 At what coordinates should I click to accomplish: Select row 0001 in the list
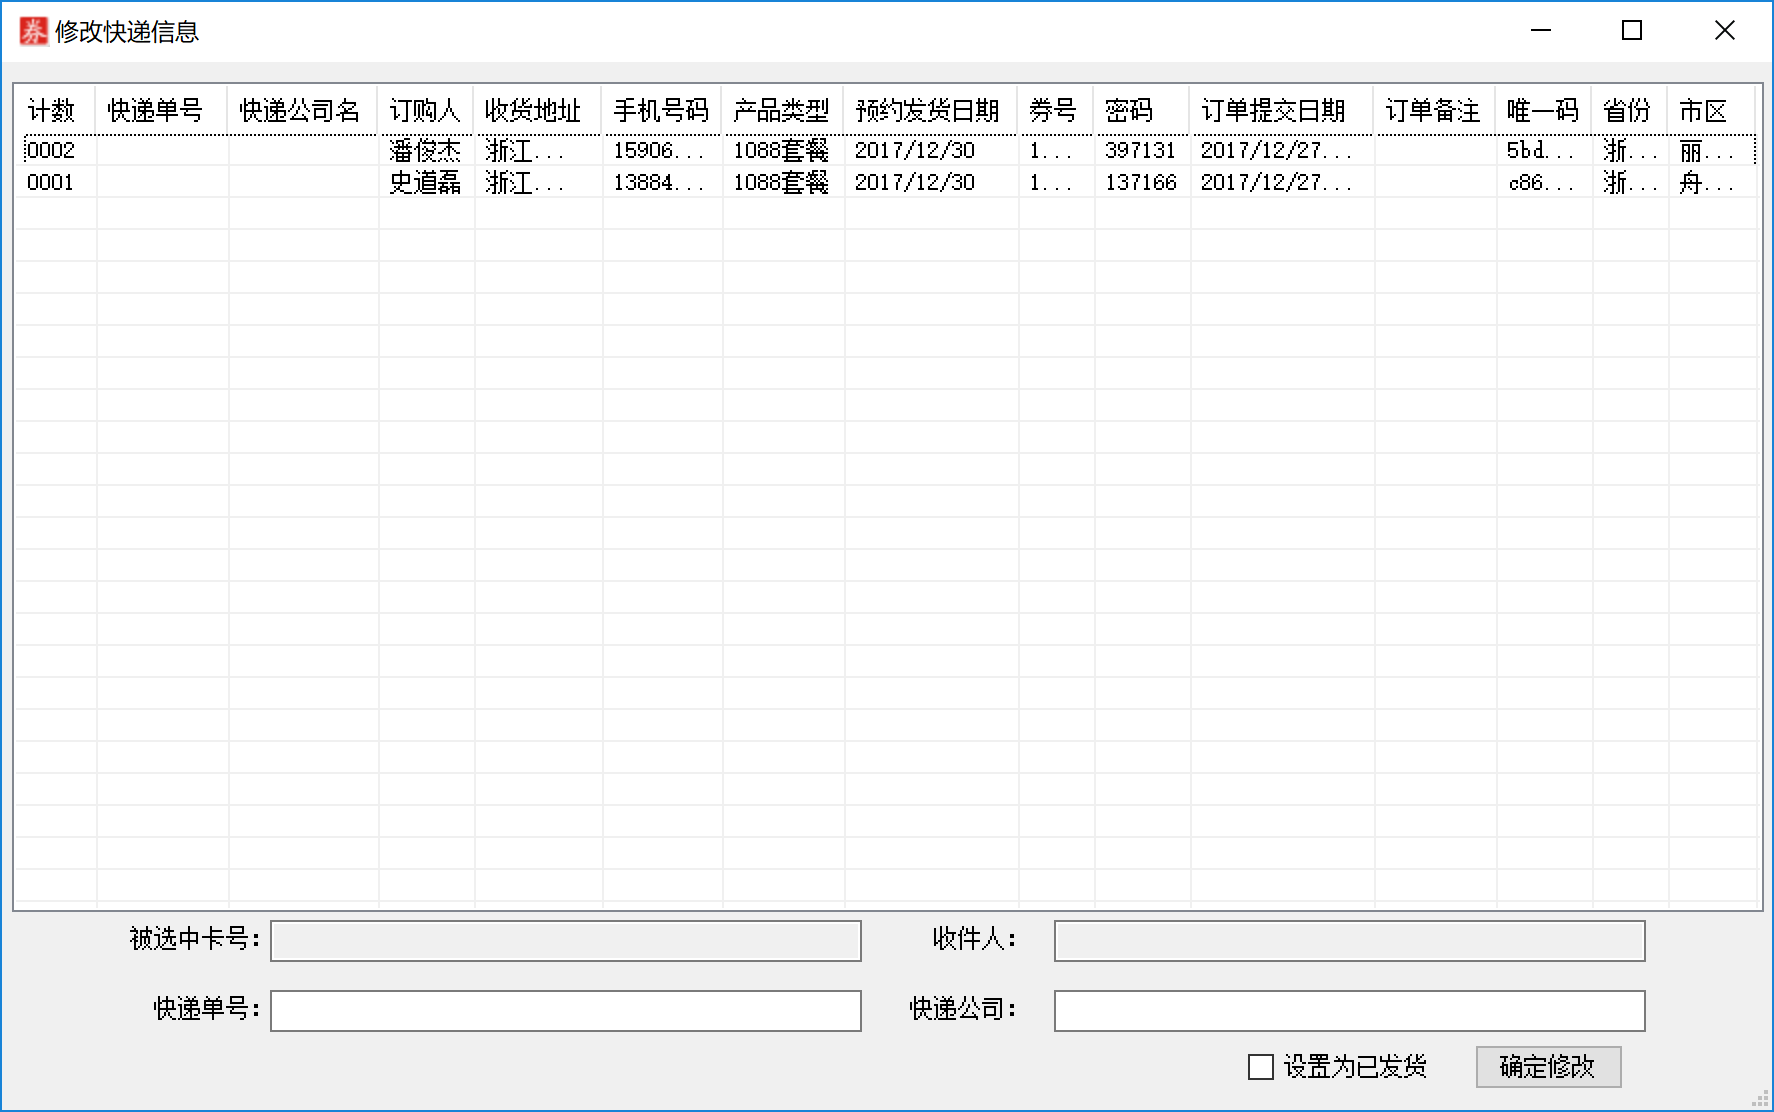tap(51, 182)
